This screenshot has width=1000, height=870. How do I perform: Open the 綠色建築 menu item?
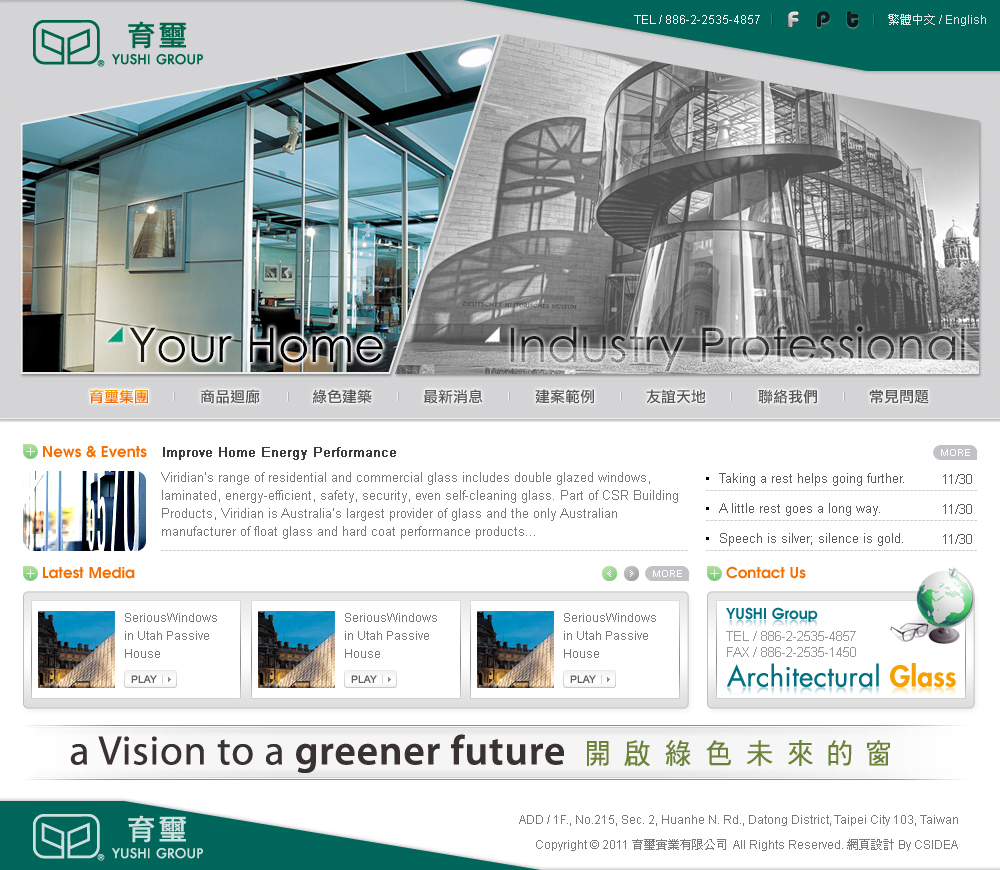[342, 397]
